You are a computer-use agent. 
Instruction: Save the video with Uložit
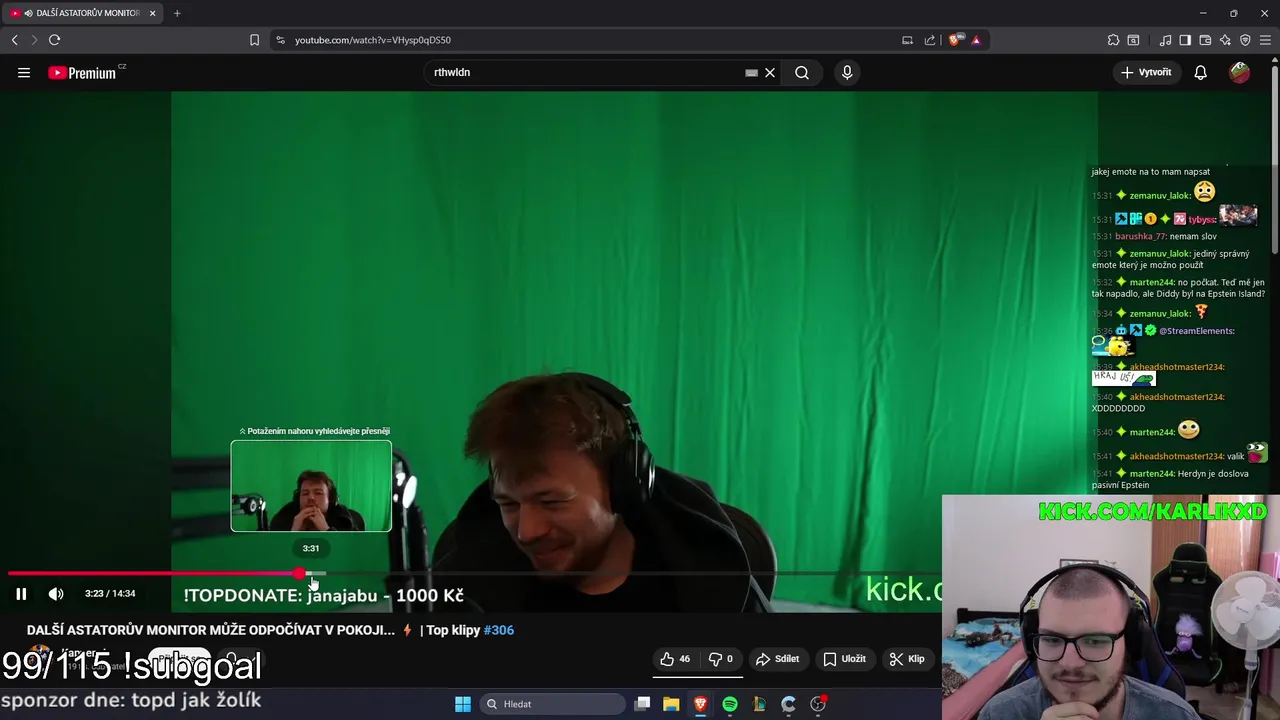(844, 659)
